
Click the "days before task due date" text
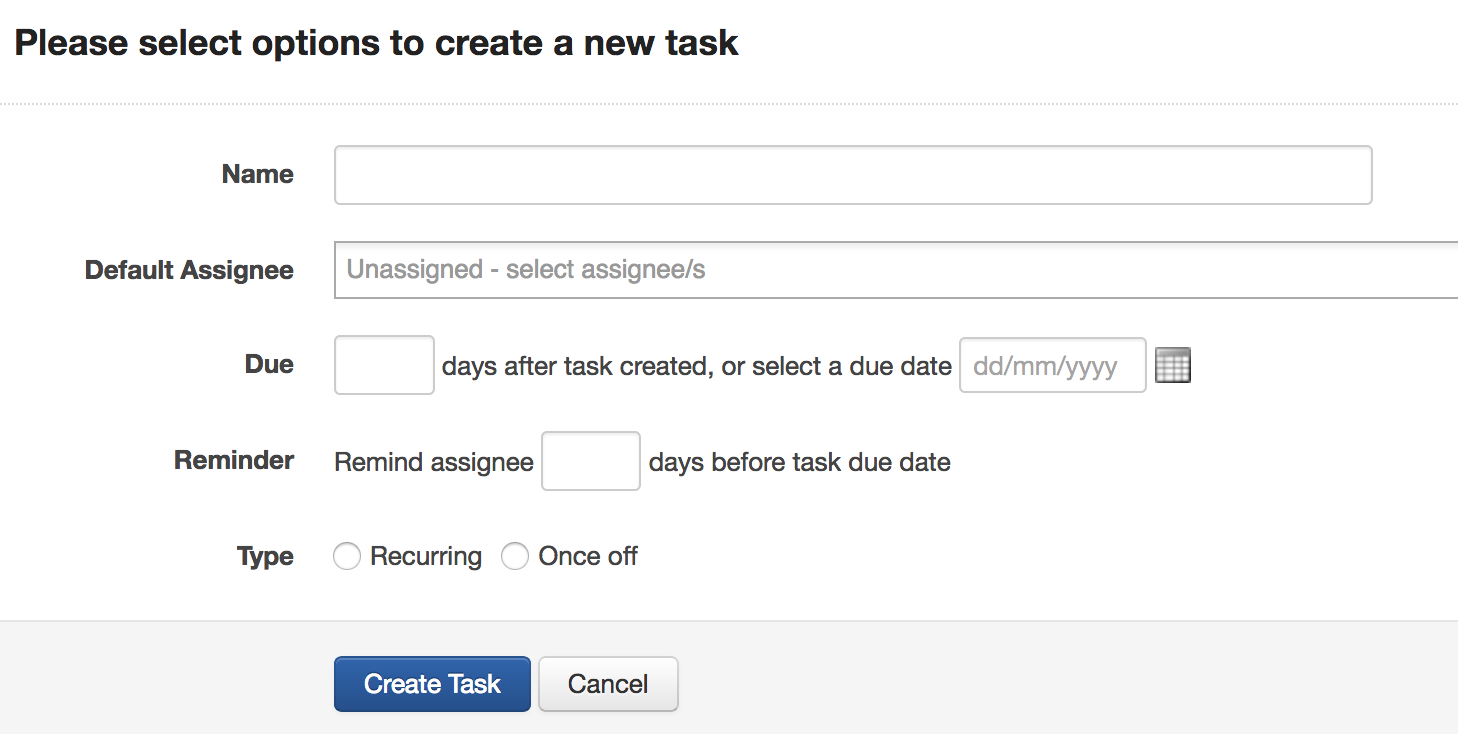tap(799, 462)
